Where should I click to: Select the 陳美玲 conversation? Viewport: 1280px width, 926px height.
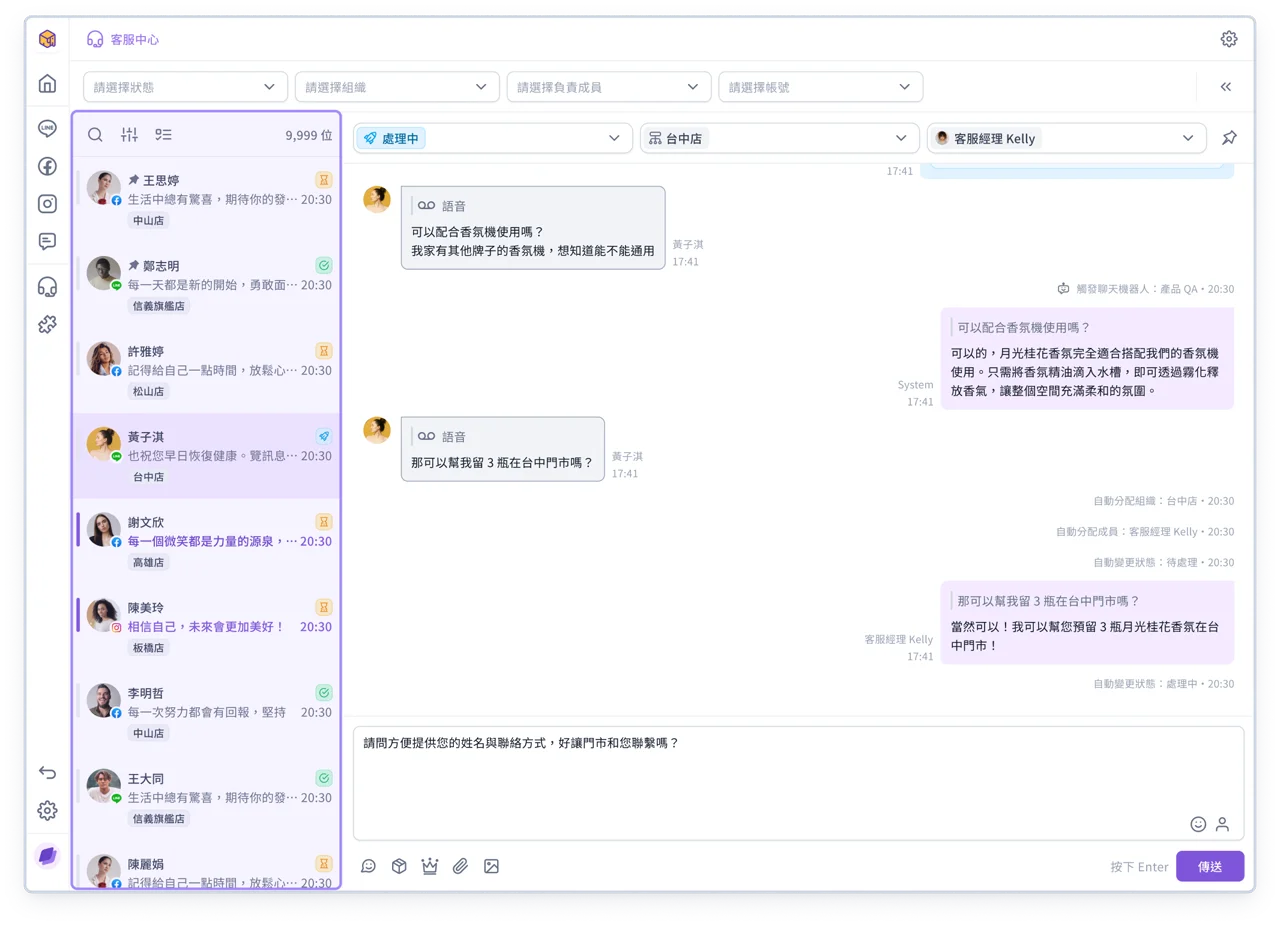pyautogui.click(x=206, y=627)
